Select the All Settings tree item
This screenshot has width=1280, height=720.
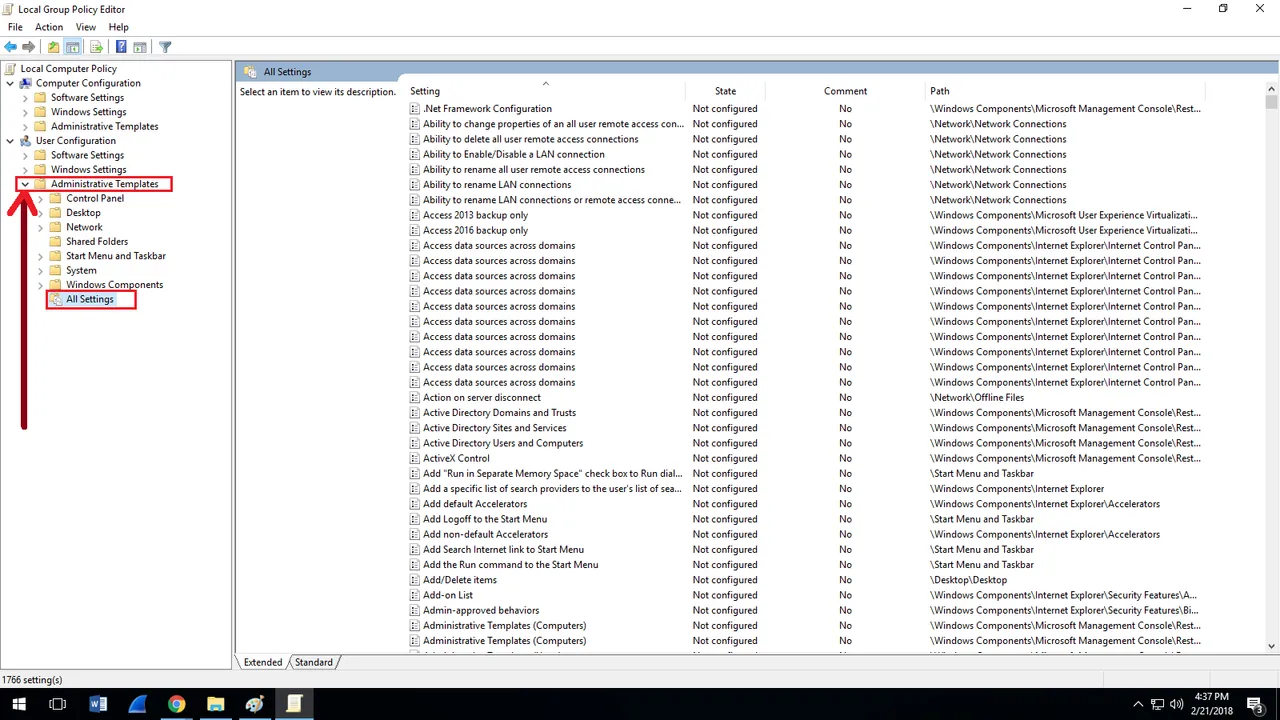(x=90, y=299)
